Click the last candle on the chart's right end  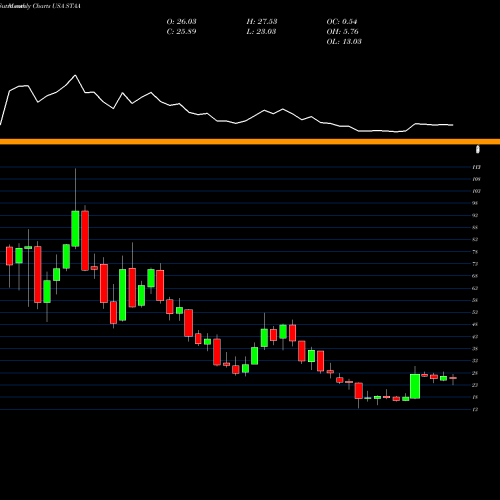[453, 378]
